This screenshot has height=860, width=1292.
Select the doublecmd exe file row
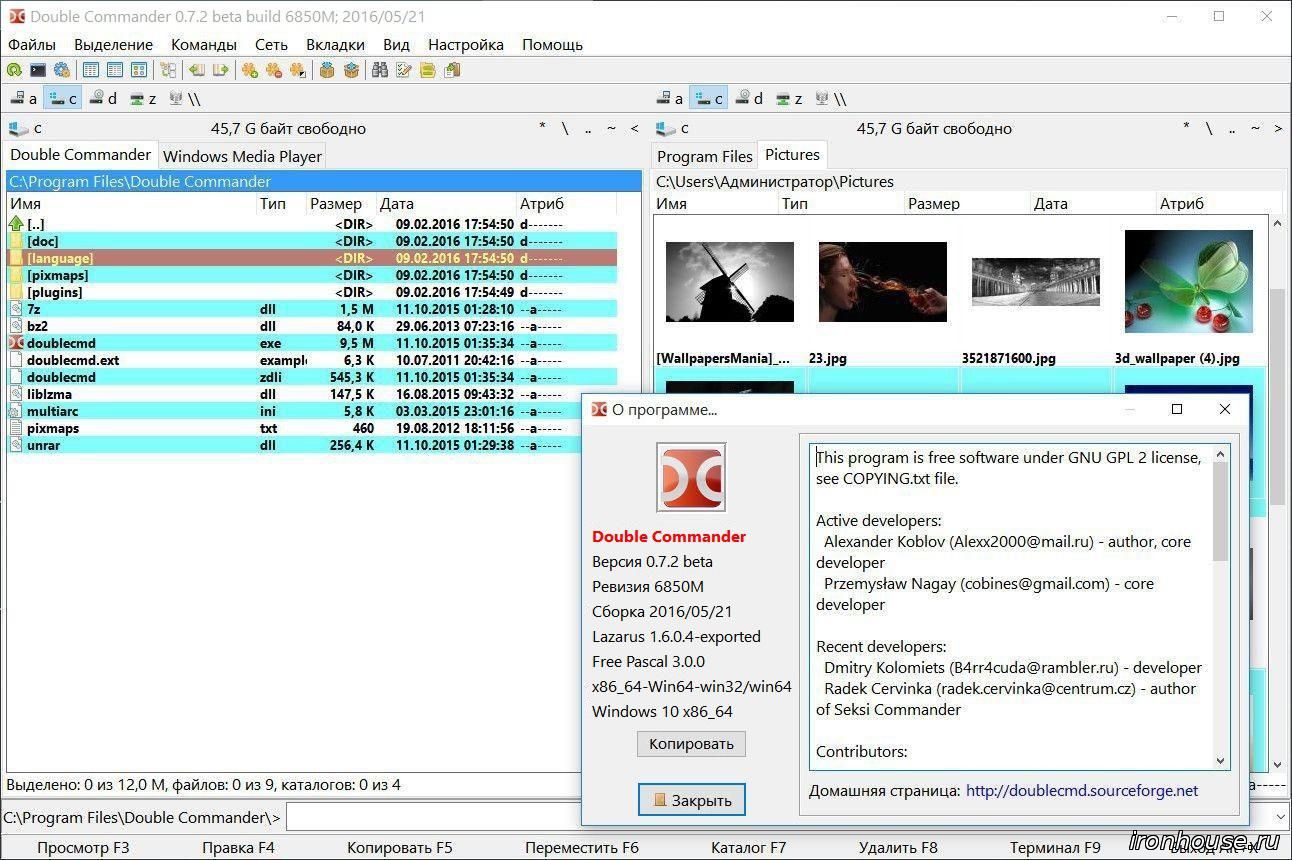312,343
